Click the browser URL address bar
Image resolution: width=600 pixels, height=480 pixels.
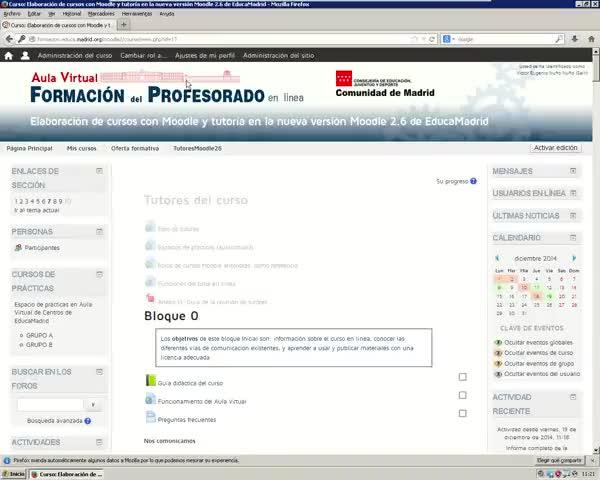click(x=222, y=39)
